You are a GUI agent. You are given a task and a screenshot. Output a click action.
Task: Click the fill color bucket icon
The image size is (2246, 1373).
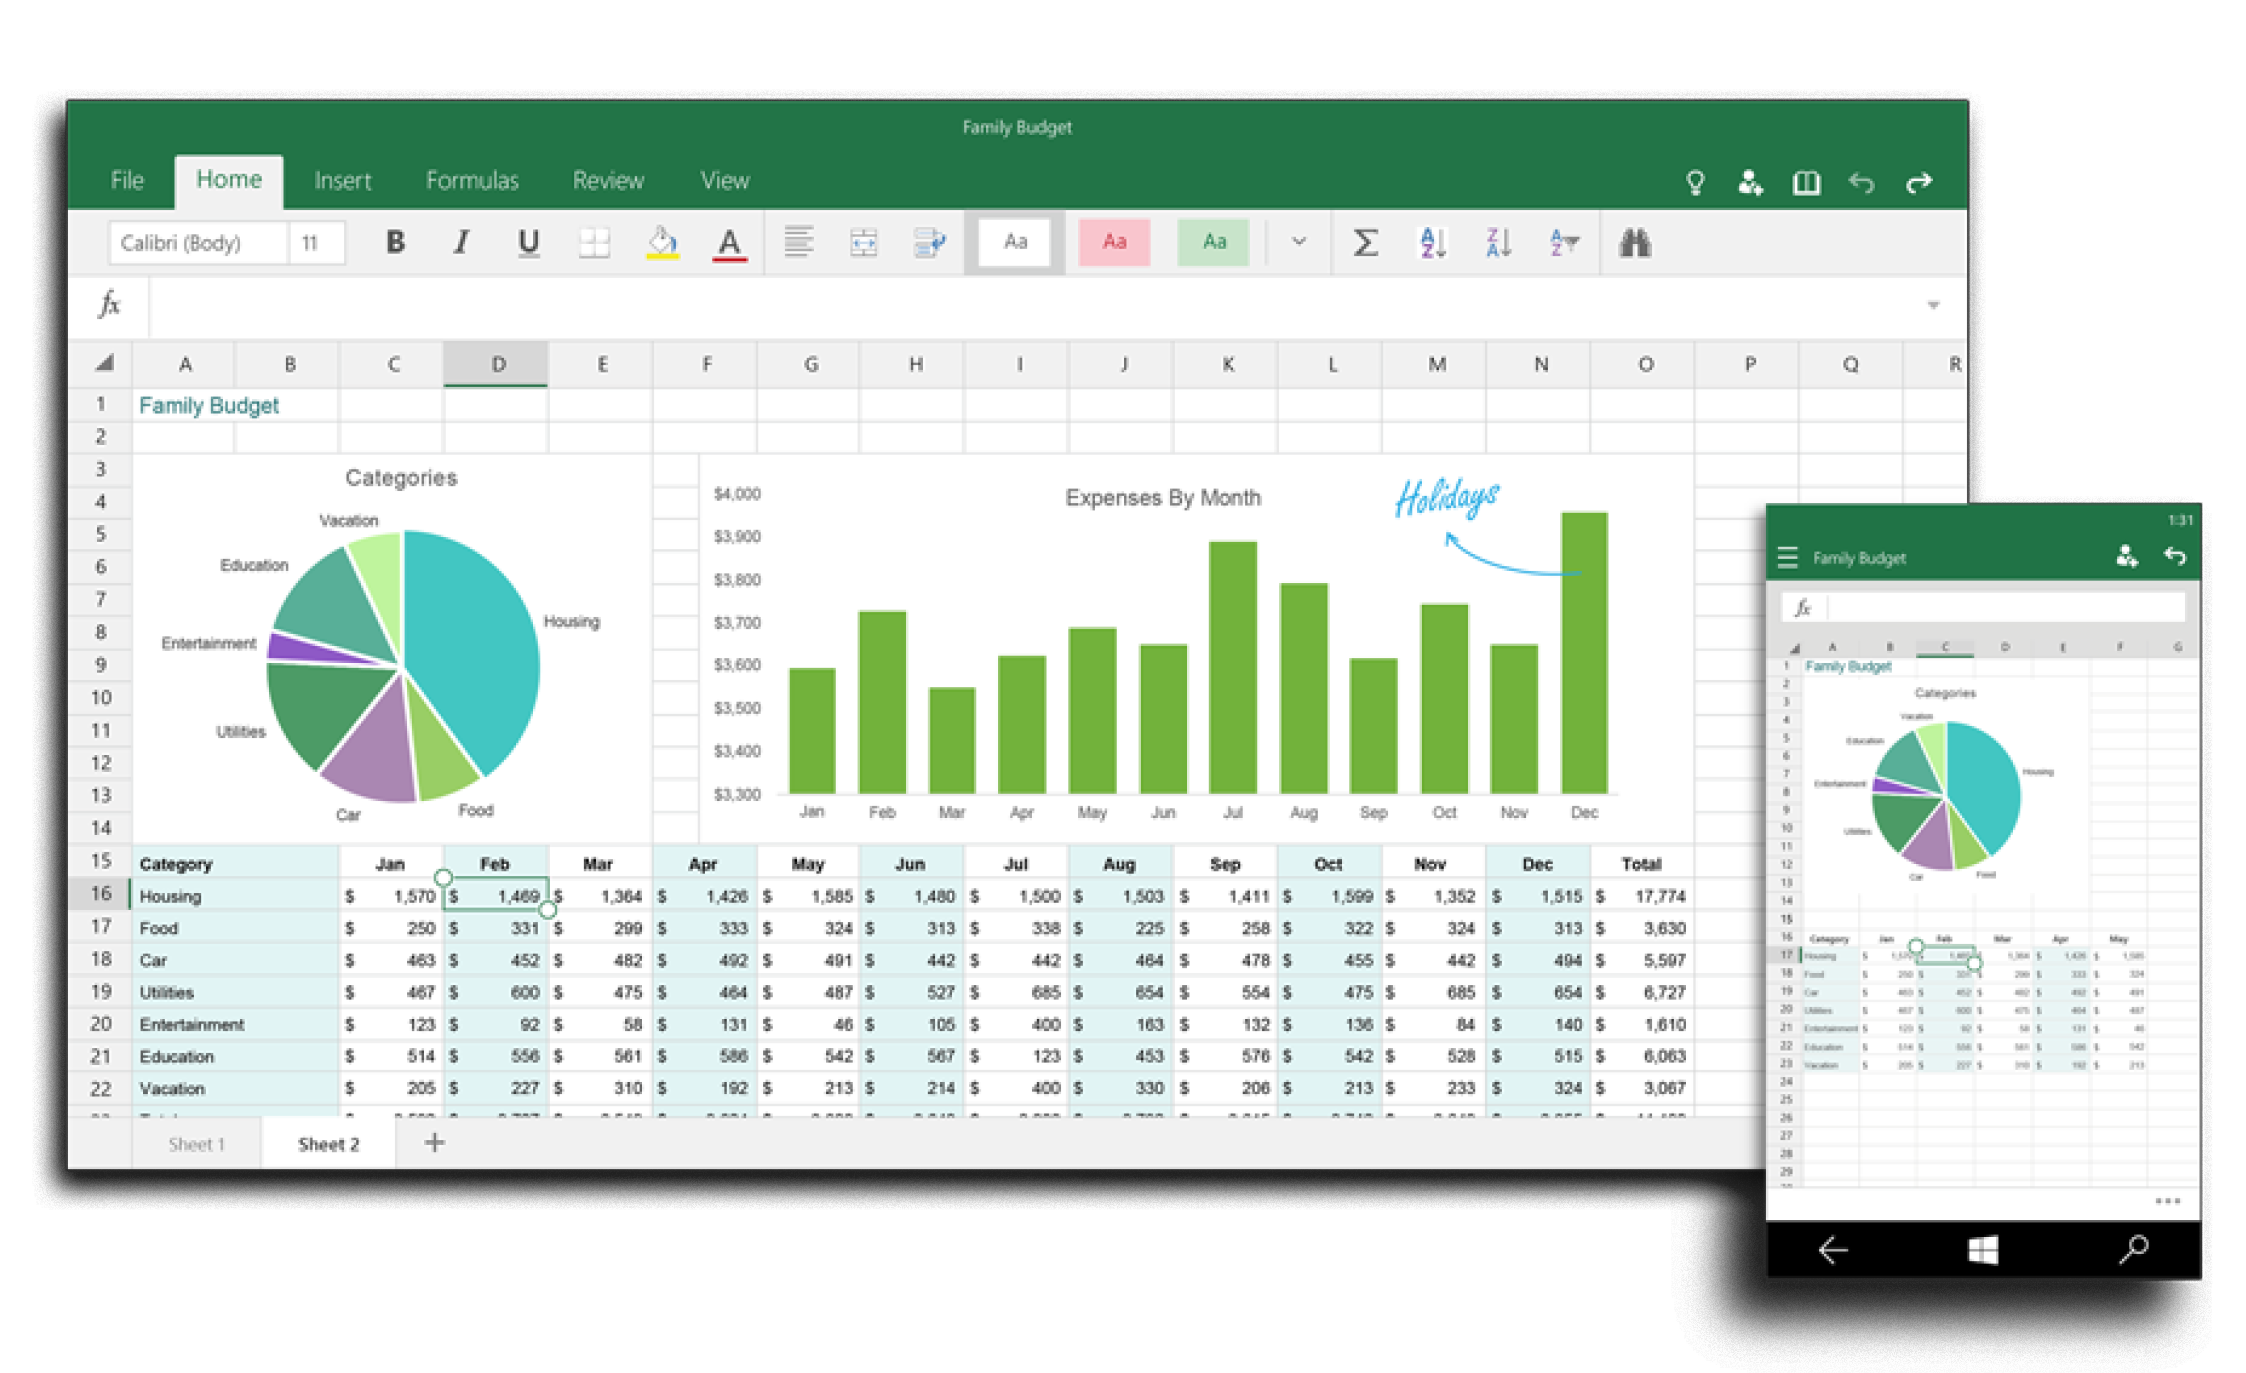pos(661,242)
